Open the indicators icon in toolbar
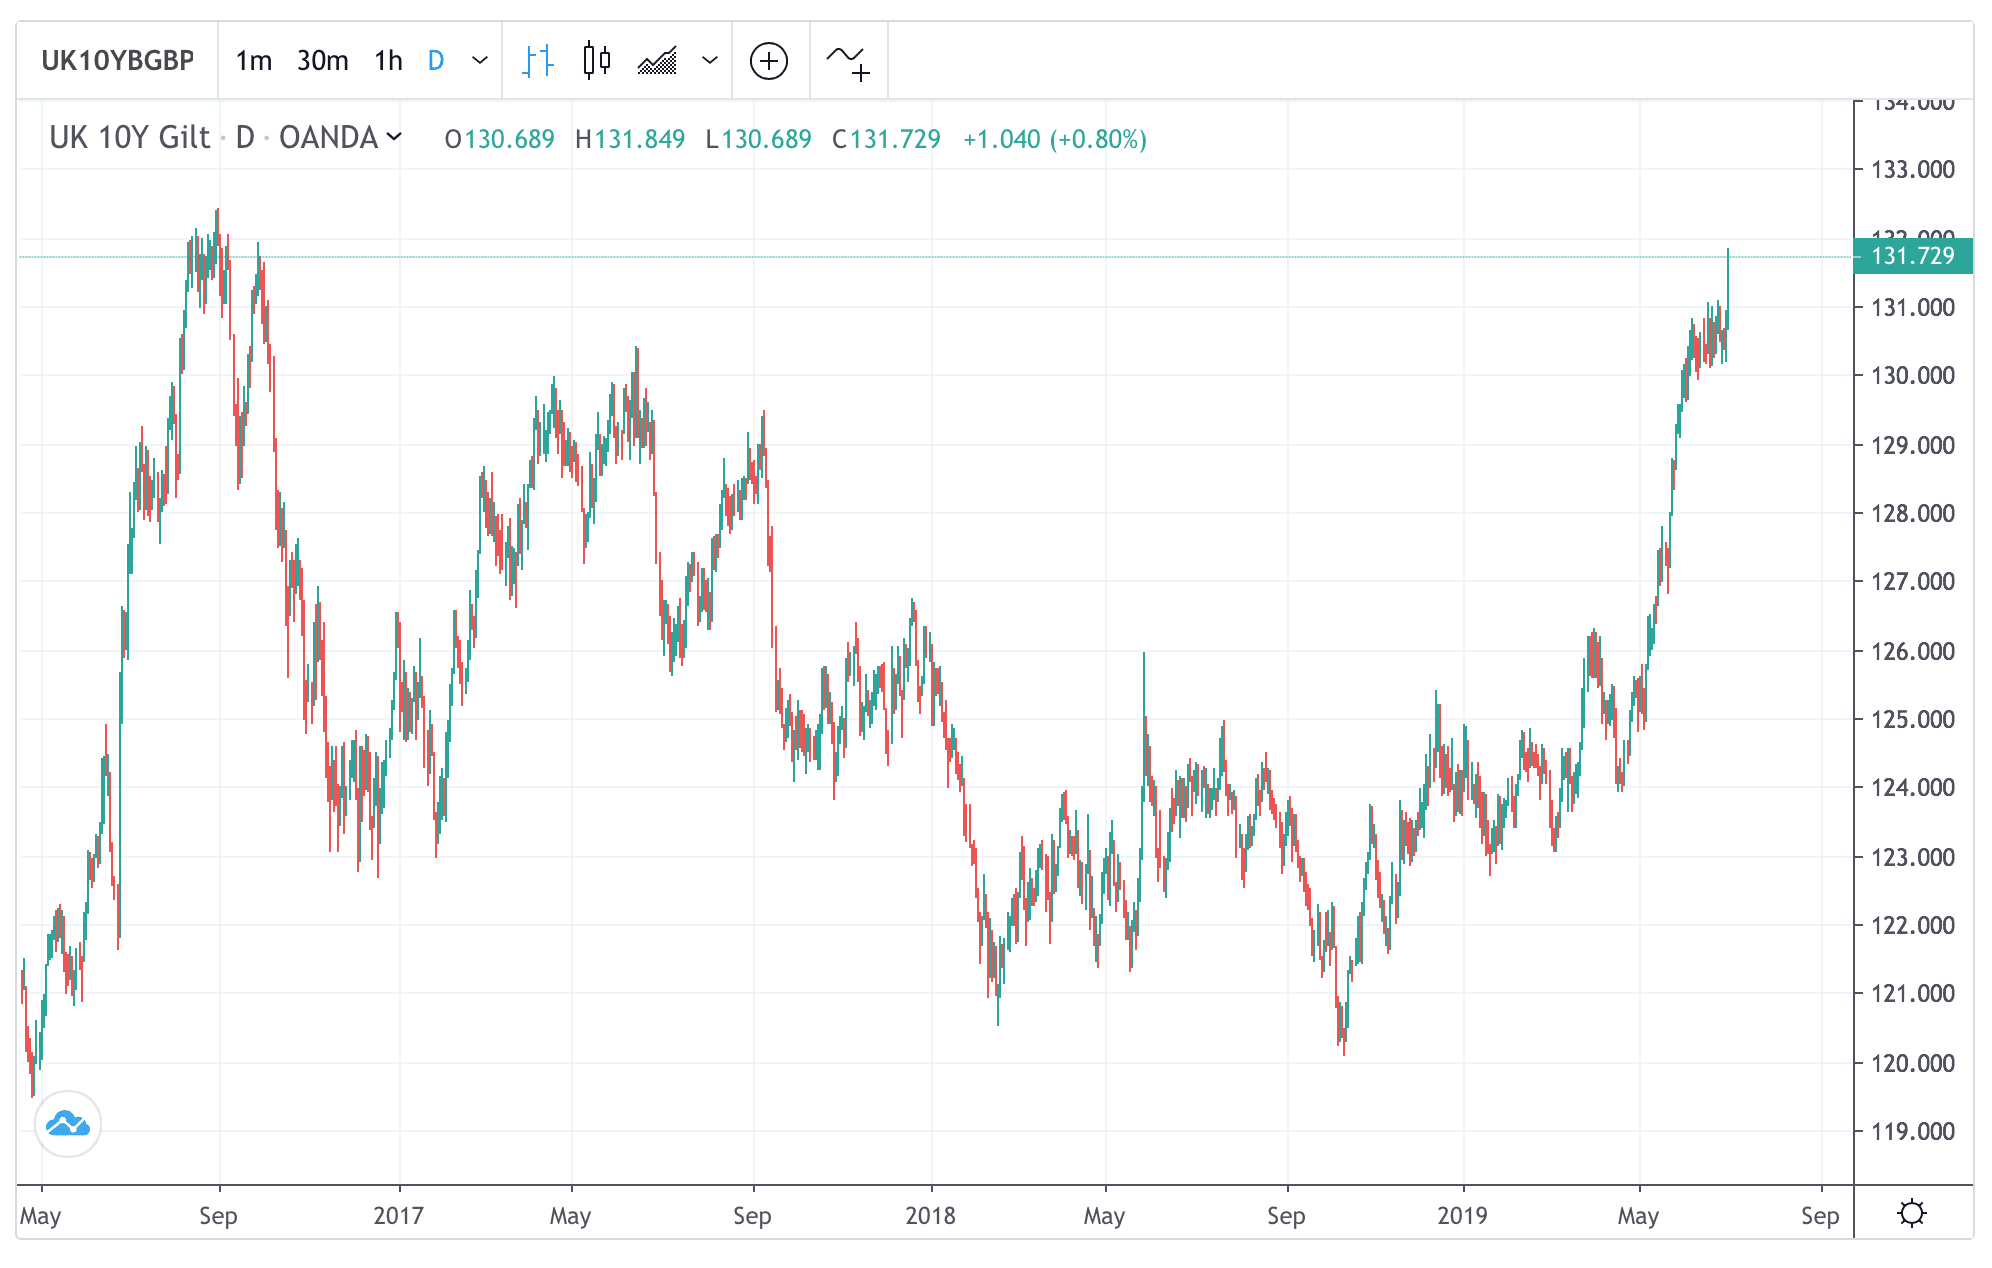 click(848, 61)
